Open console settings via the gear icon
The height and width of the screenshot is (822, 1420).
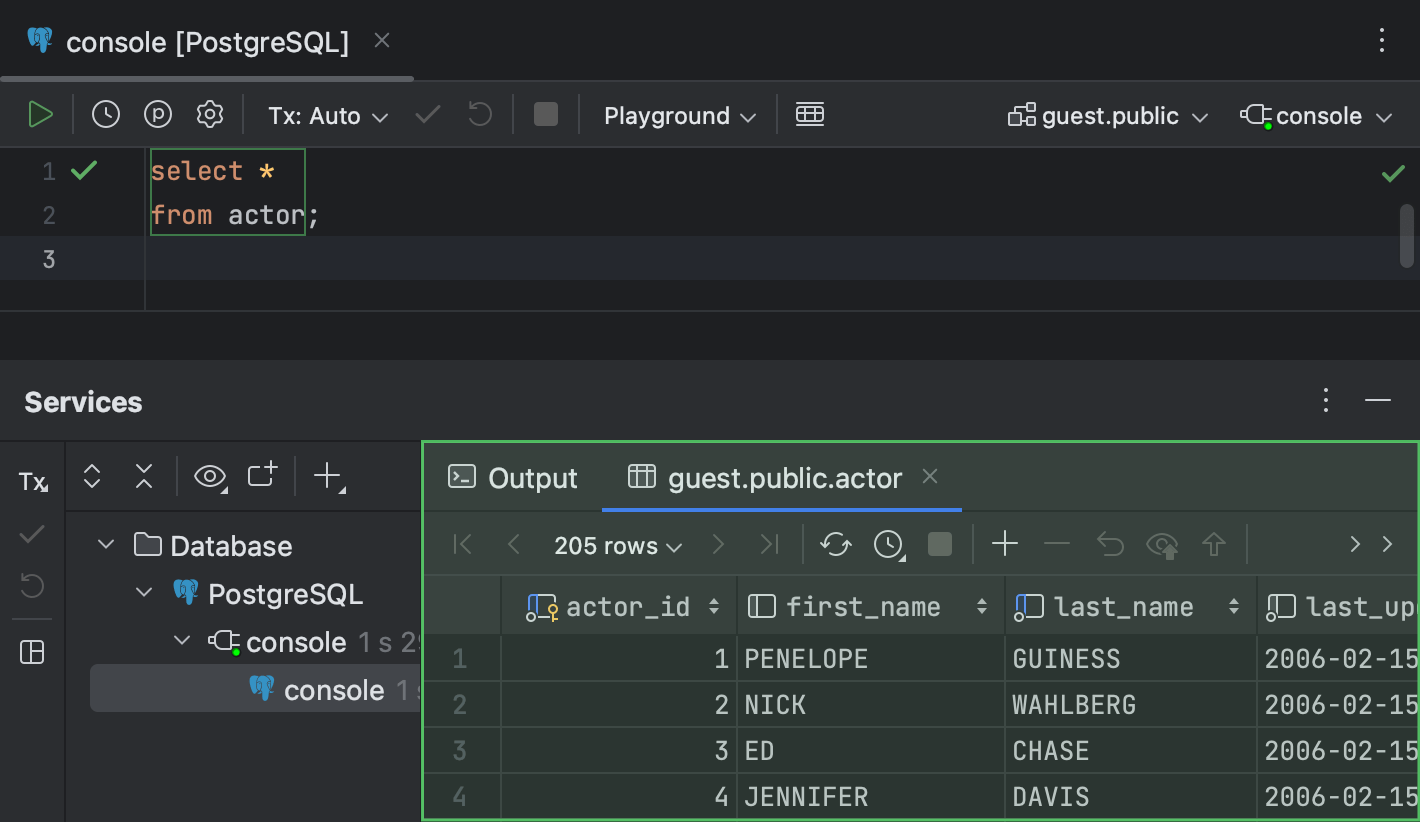pyautogui.click(x=210, y=114)
